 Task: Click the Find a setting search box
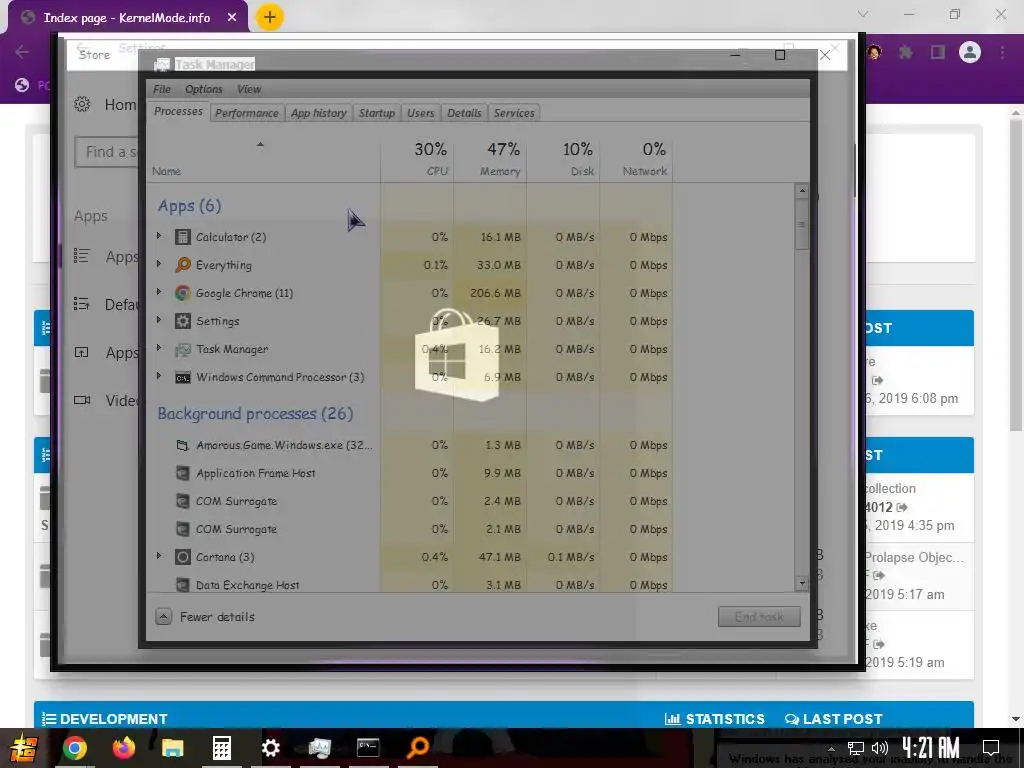(108, 152)
